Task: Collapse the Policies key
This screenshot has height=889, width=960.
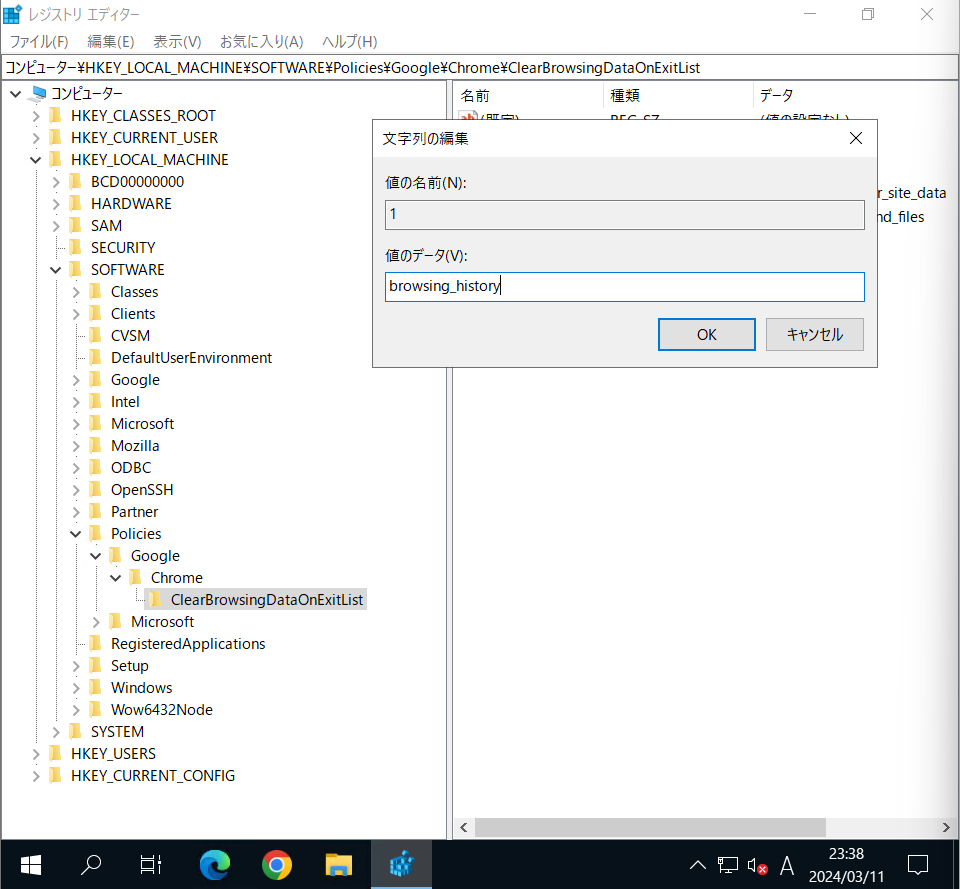Action: 75,534
